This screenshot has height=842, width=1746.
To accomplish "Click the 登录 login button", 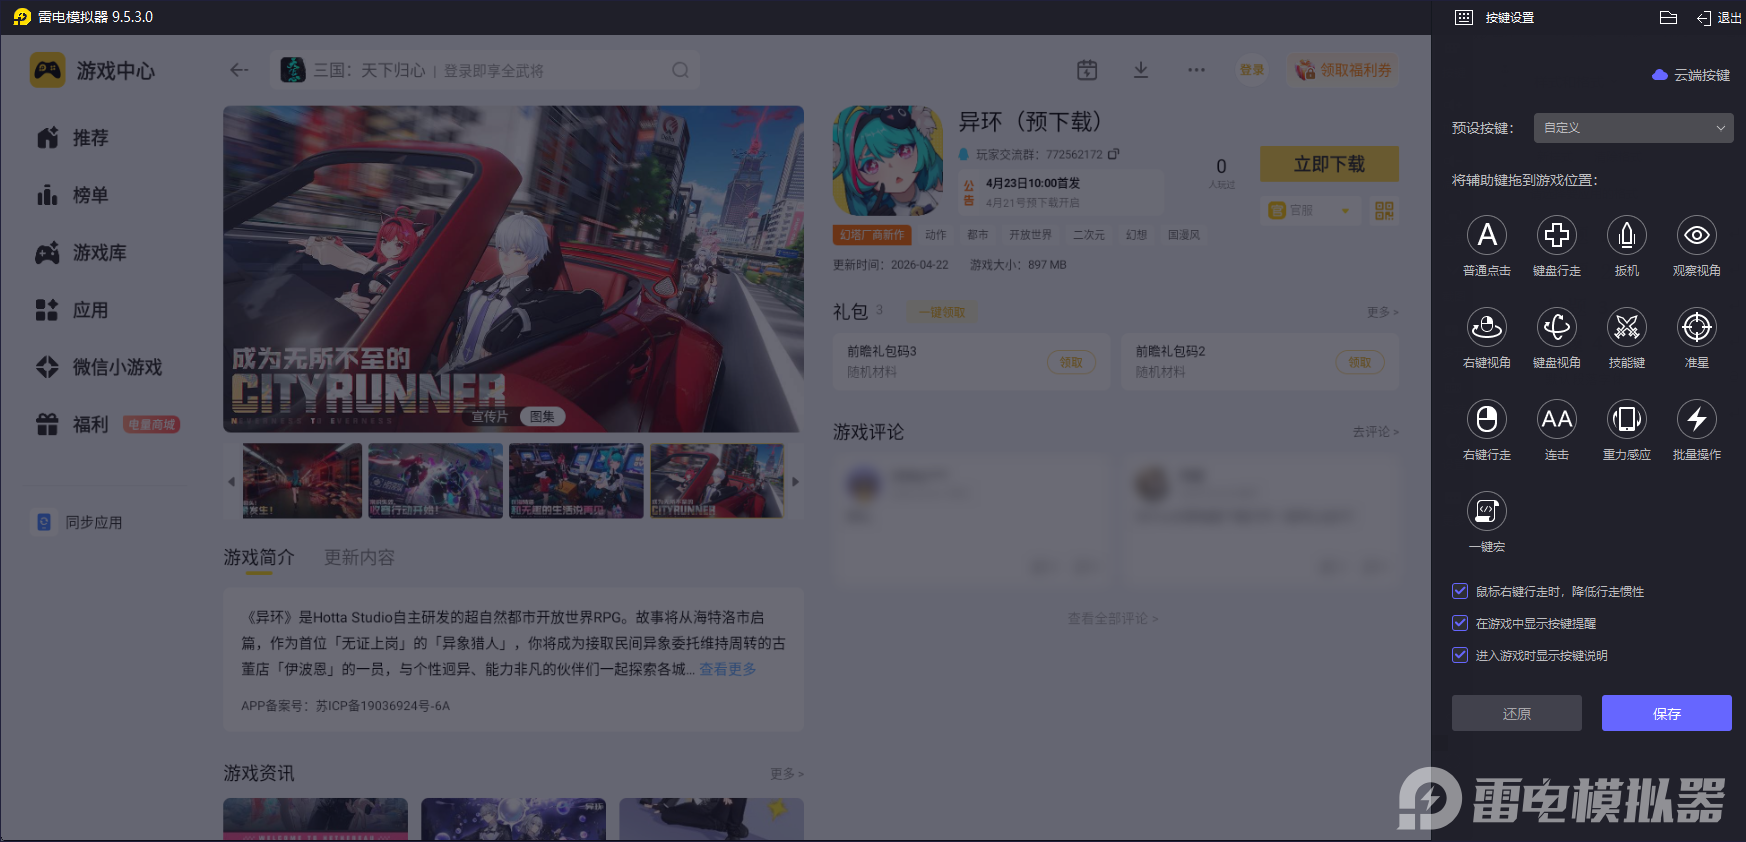I will pyautogui.click(x=1252, y=70).
